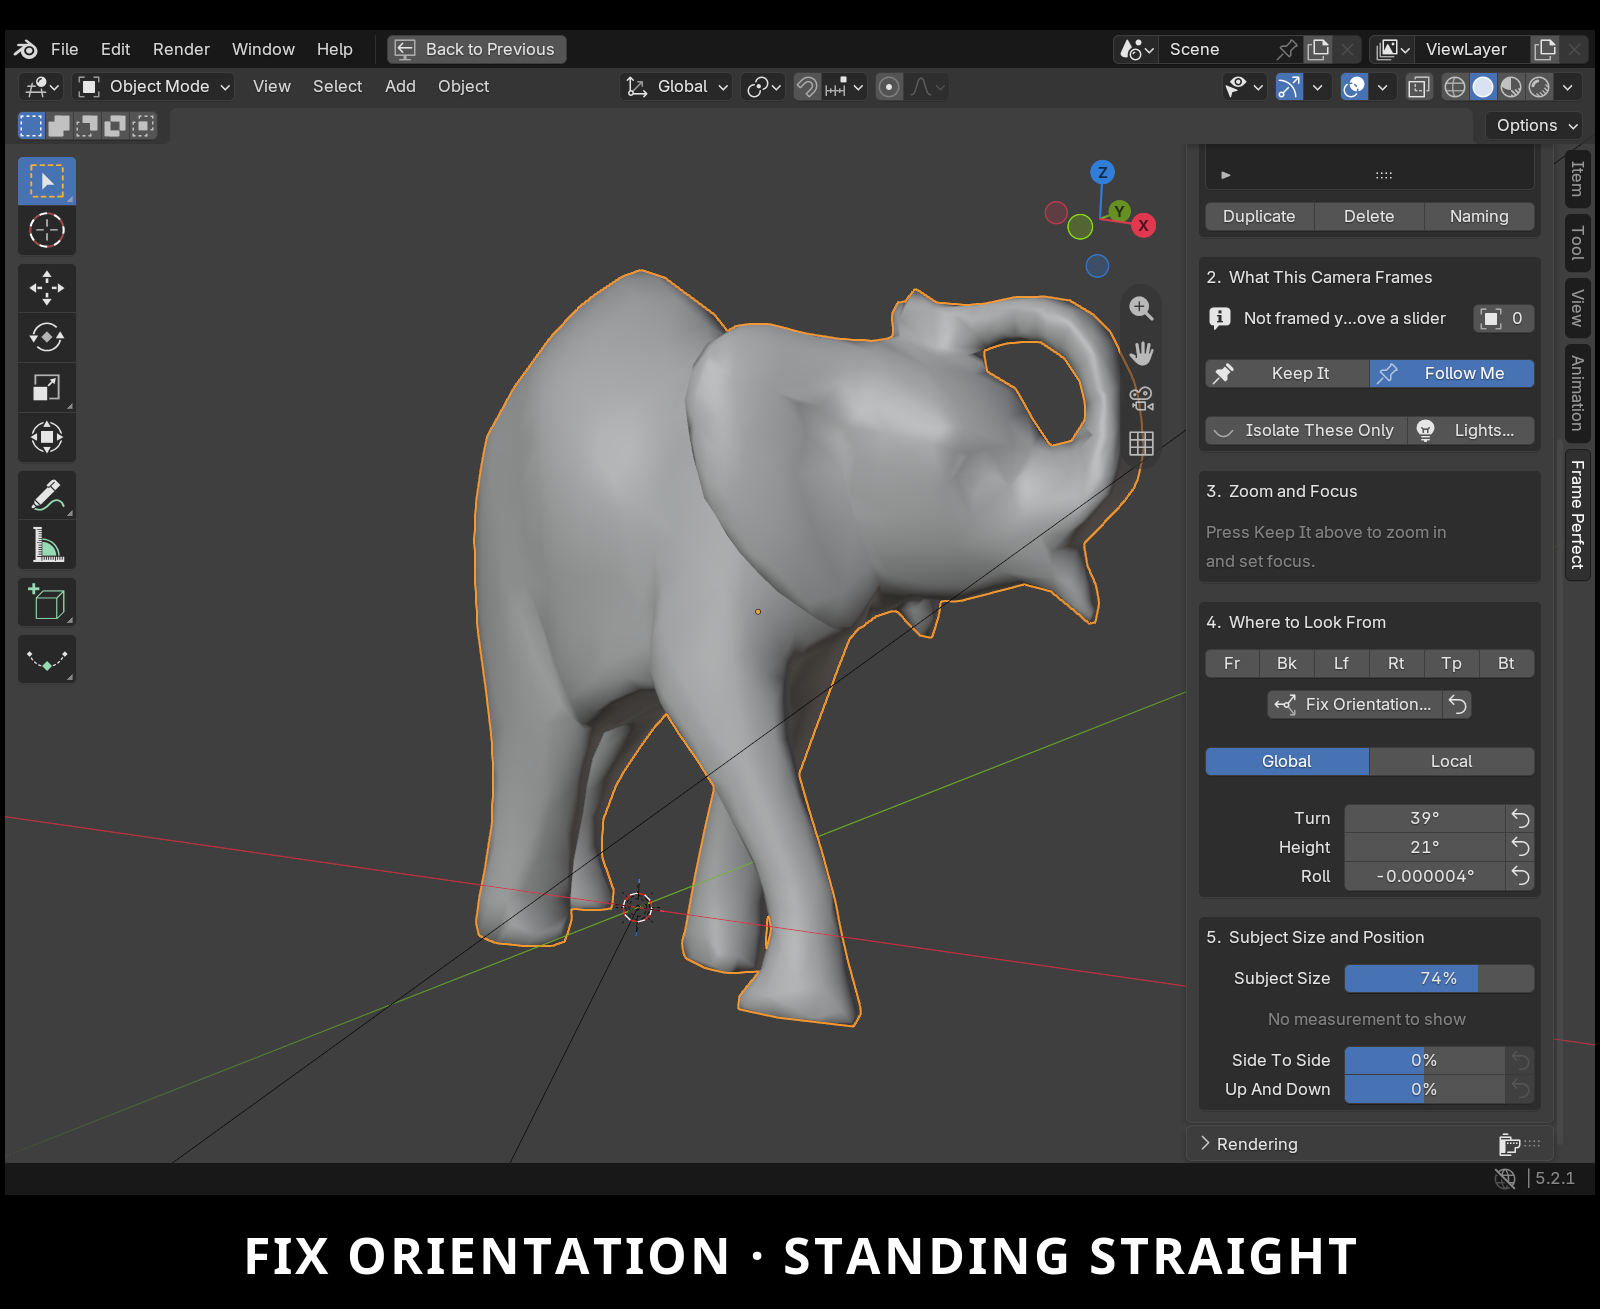Toggle snapping magnet in header
Viewport: 1600px width, 1309px height.
coord(806,87)
